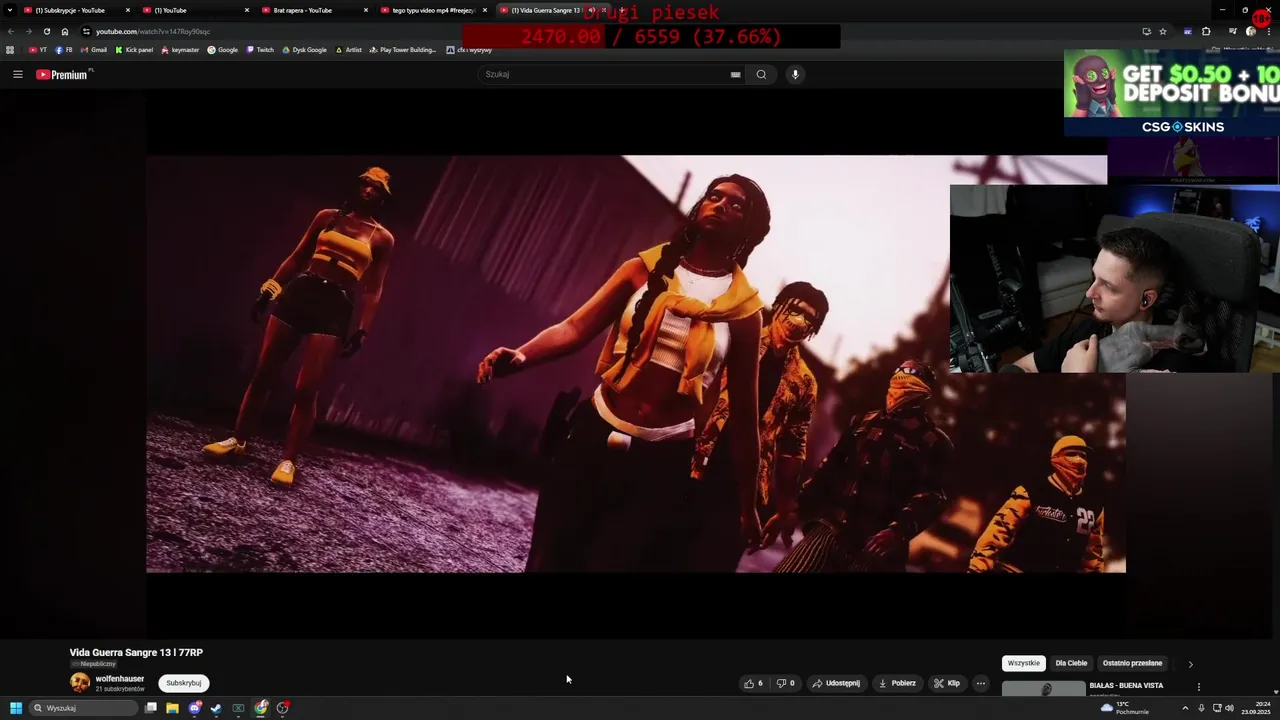Create a clip with Klip button
Image resolution: width=1280 pixels, height=720 pixels.
947,683
